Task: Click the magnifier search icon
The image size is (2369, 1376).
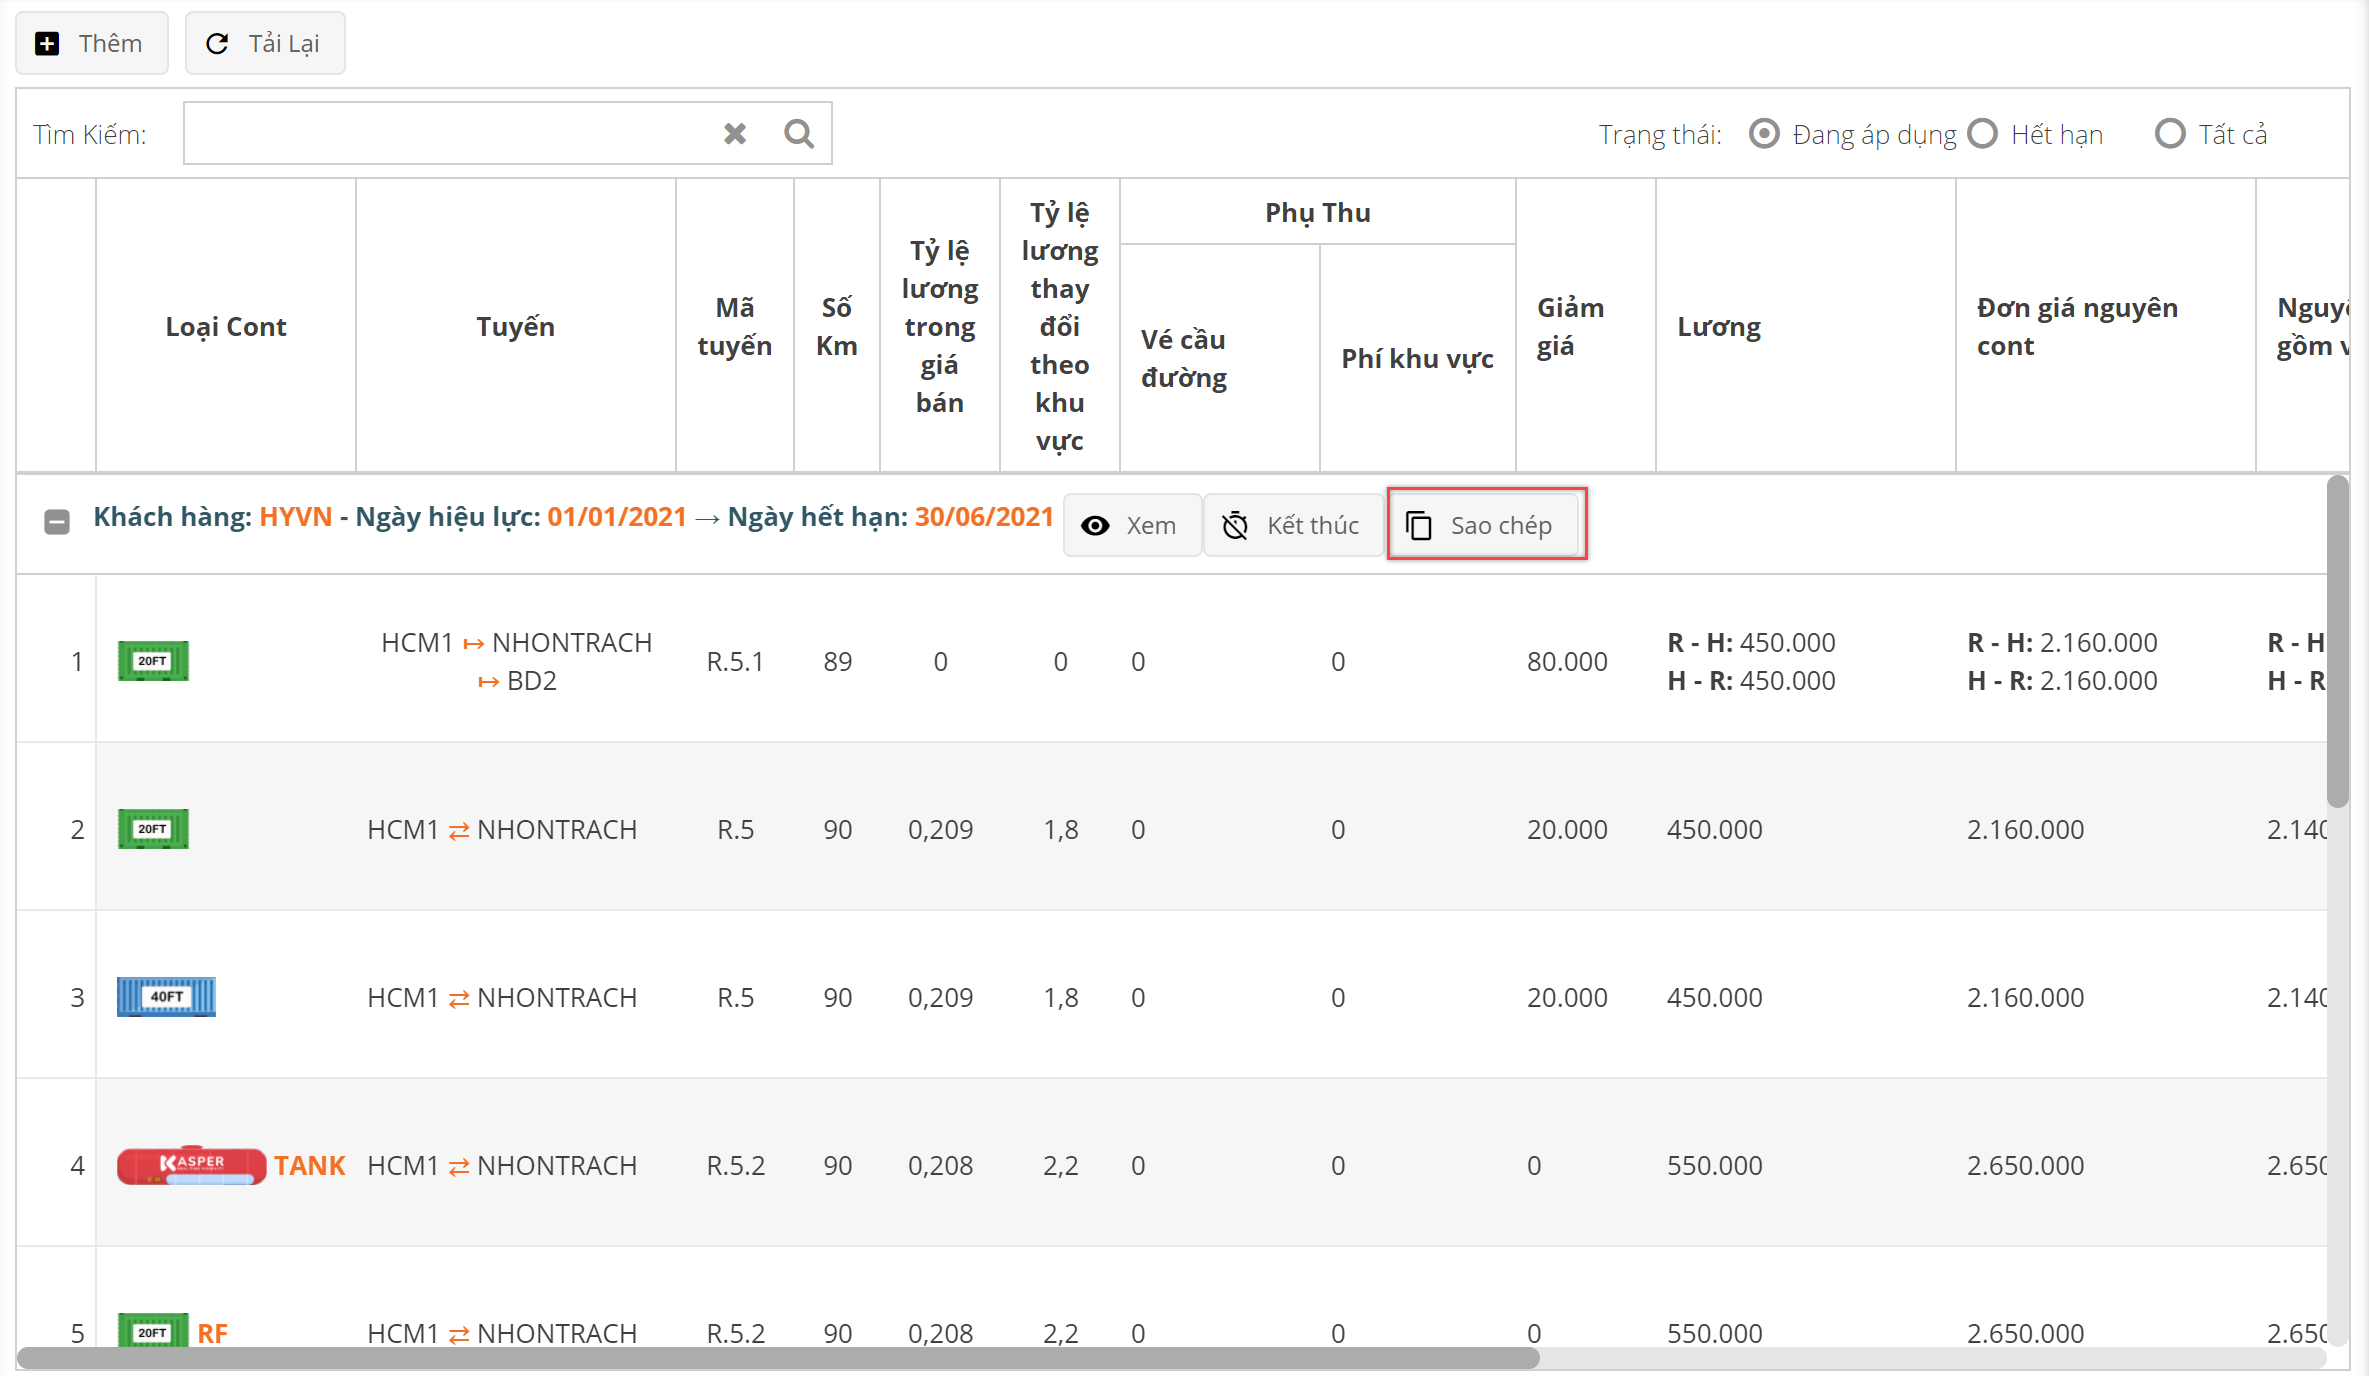Action: [798, 133]
